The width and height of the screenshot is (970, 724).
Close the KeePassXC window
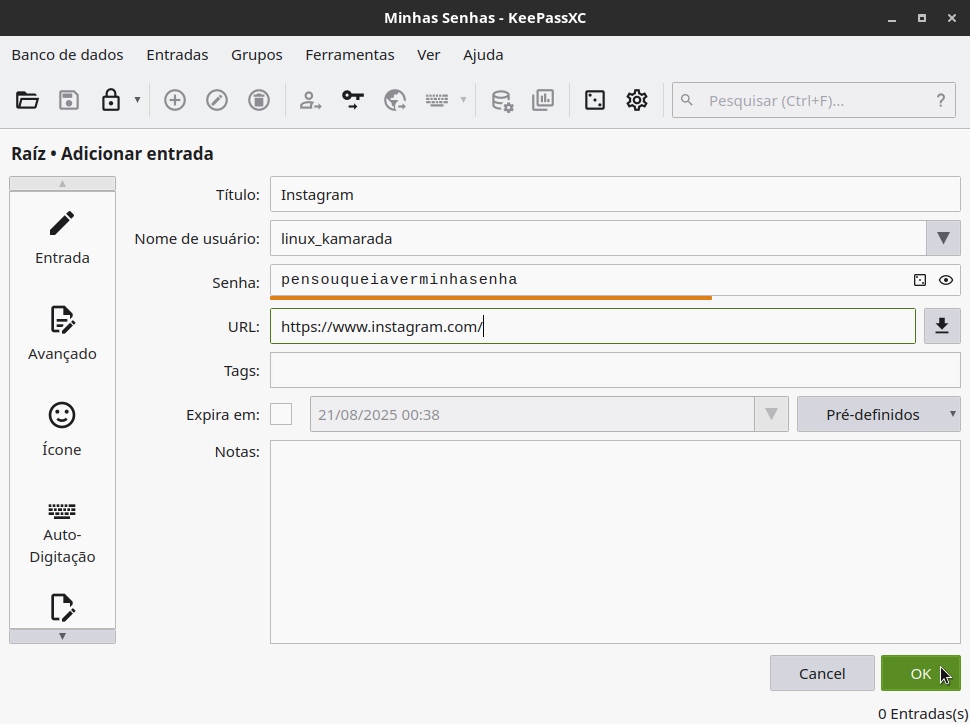pos(952,18)
